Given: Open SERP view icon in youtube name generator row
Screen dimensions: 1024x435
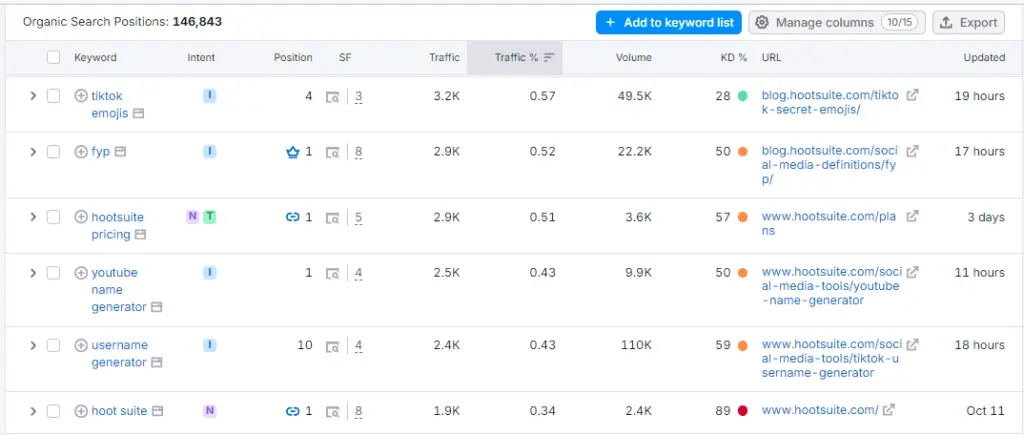Looking at the screenshot, I should click(x=333, y=273).
